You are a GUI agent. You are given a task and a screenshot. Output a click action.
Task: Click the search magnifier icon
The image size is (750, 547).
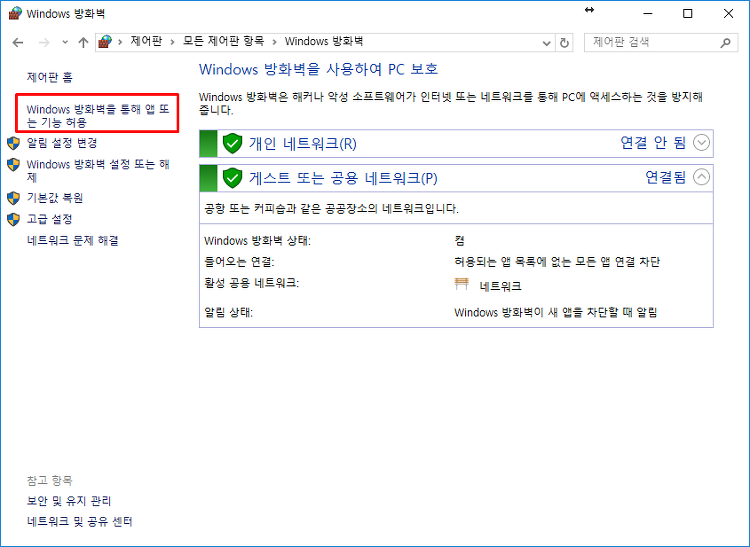(726, 43)
